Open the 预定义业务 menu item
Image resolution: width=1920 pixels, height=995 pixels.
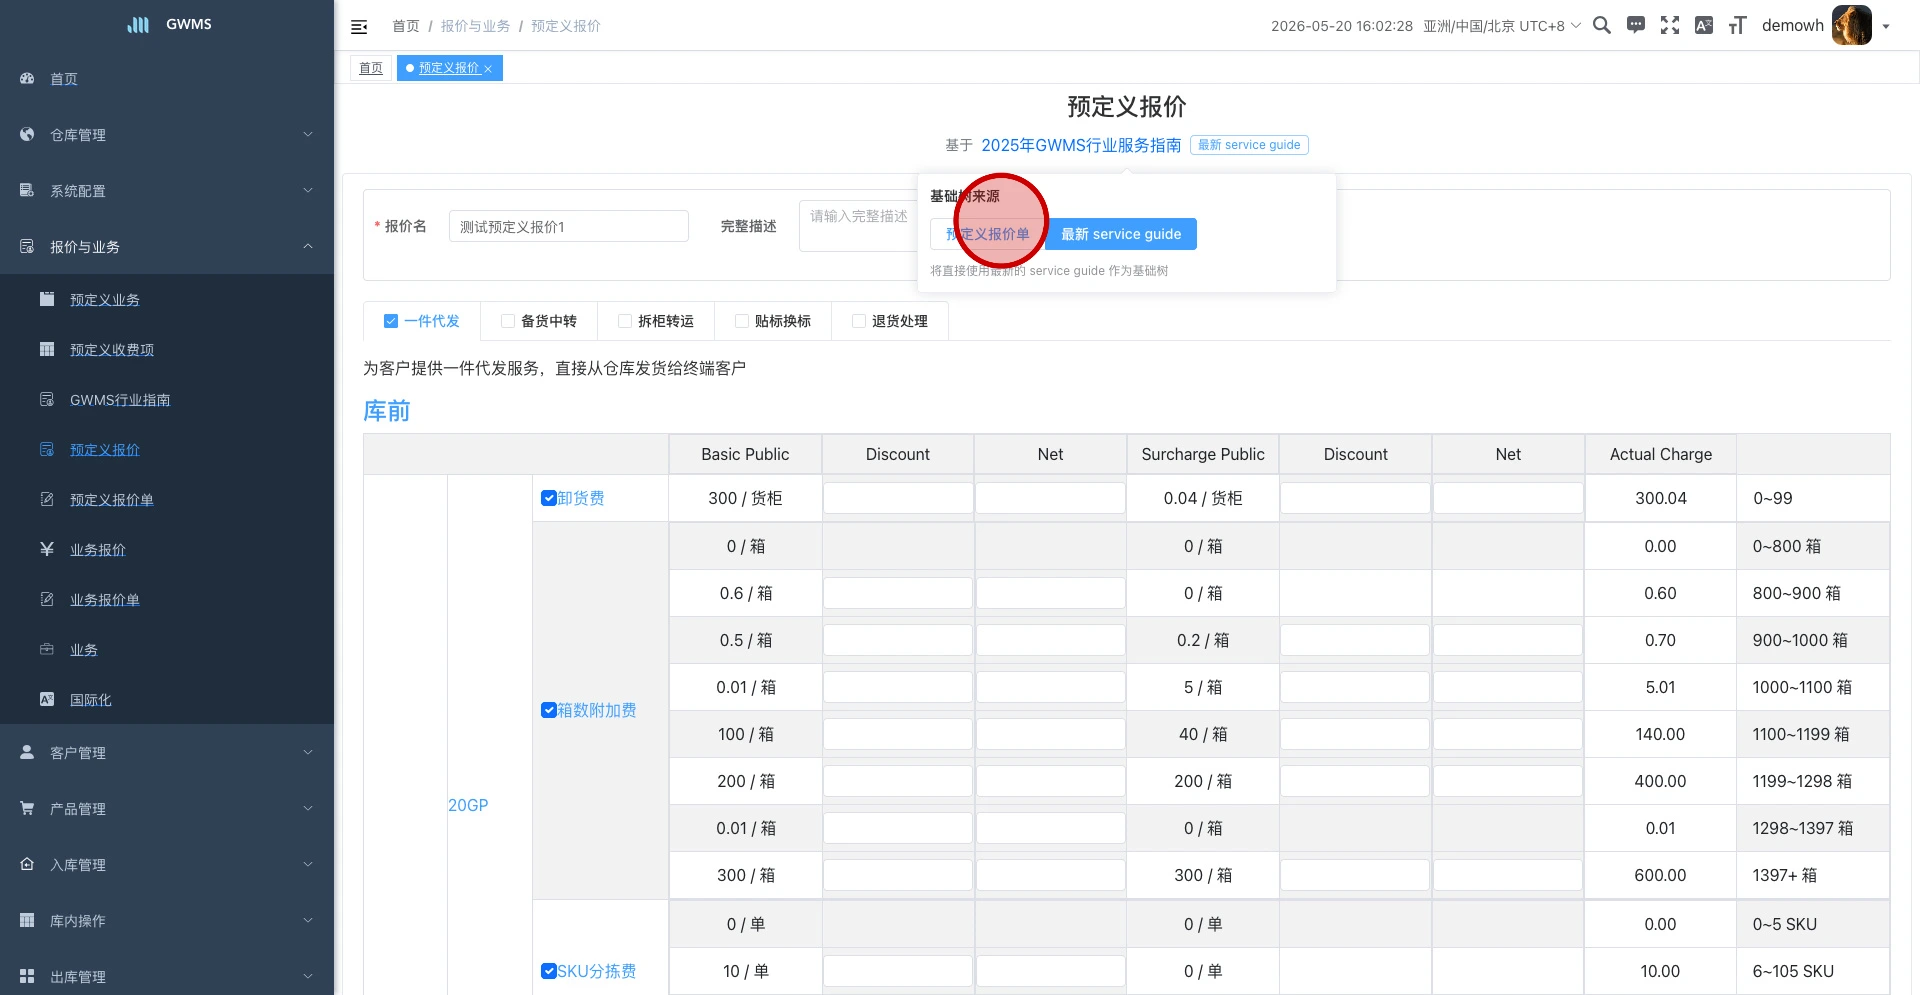pyautogui.click(x=167, y=299)
